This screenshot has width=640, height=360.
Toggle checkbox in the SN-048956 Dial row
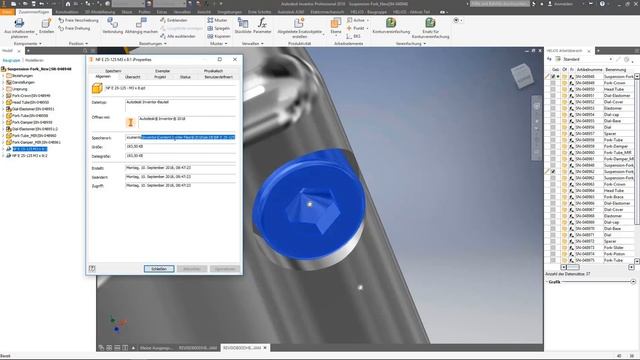pos(553,127)
